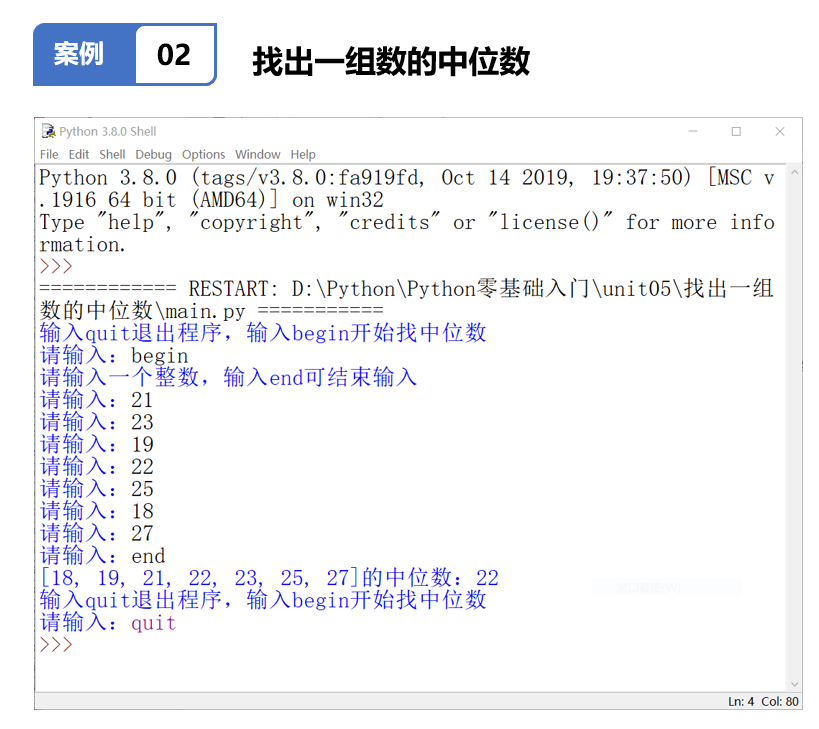Click the title text 'Python 3.8.0 Shell'
The width and height of the screenshot is (819, 729).
108,132
